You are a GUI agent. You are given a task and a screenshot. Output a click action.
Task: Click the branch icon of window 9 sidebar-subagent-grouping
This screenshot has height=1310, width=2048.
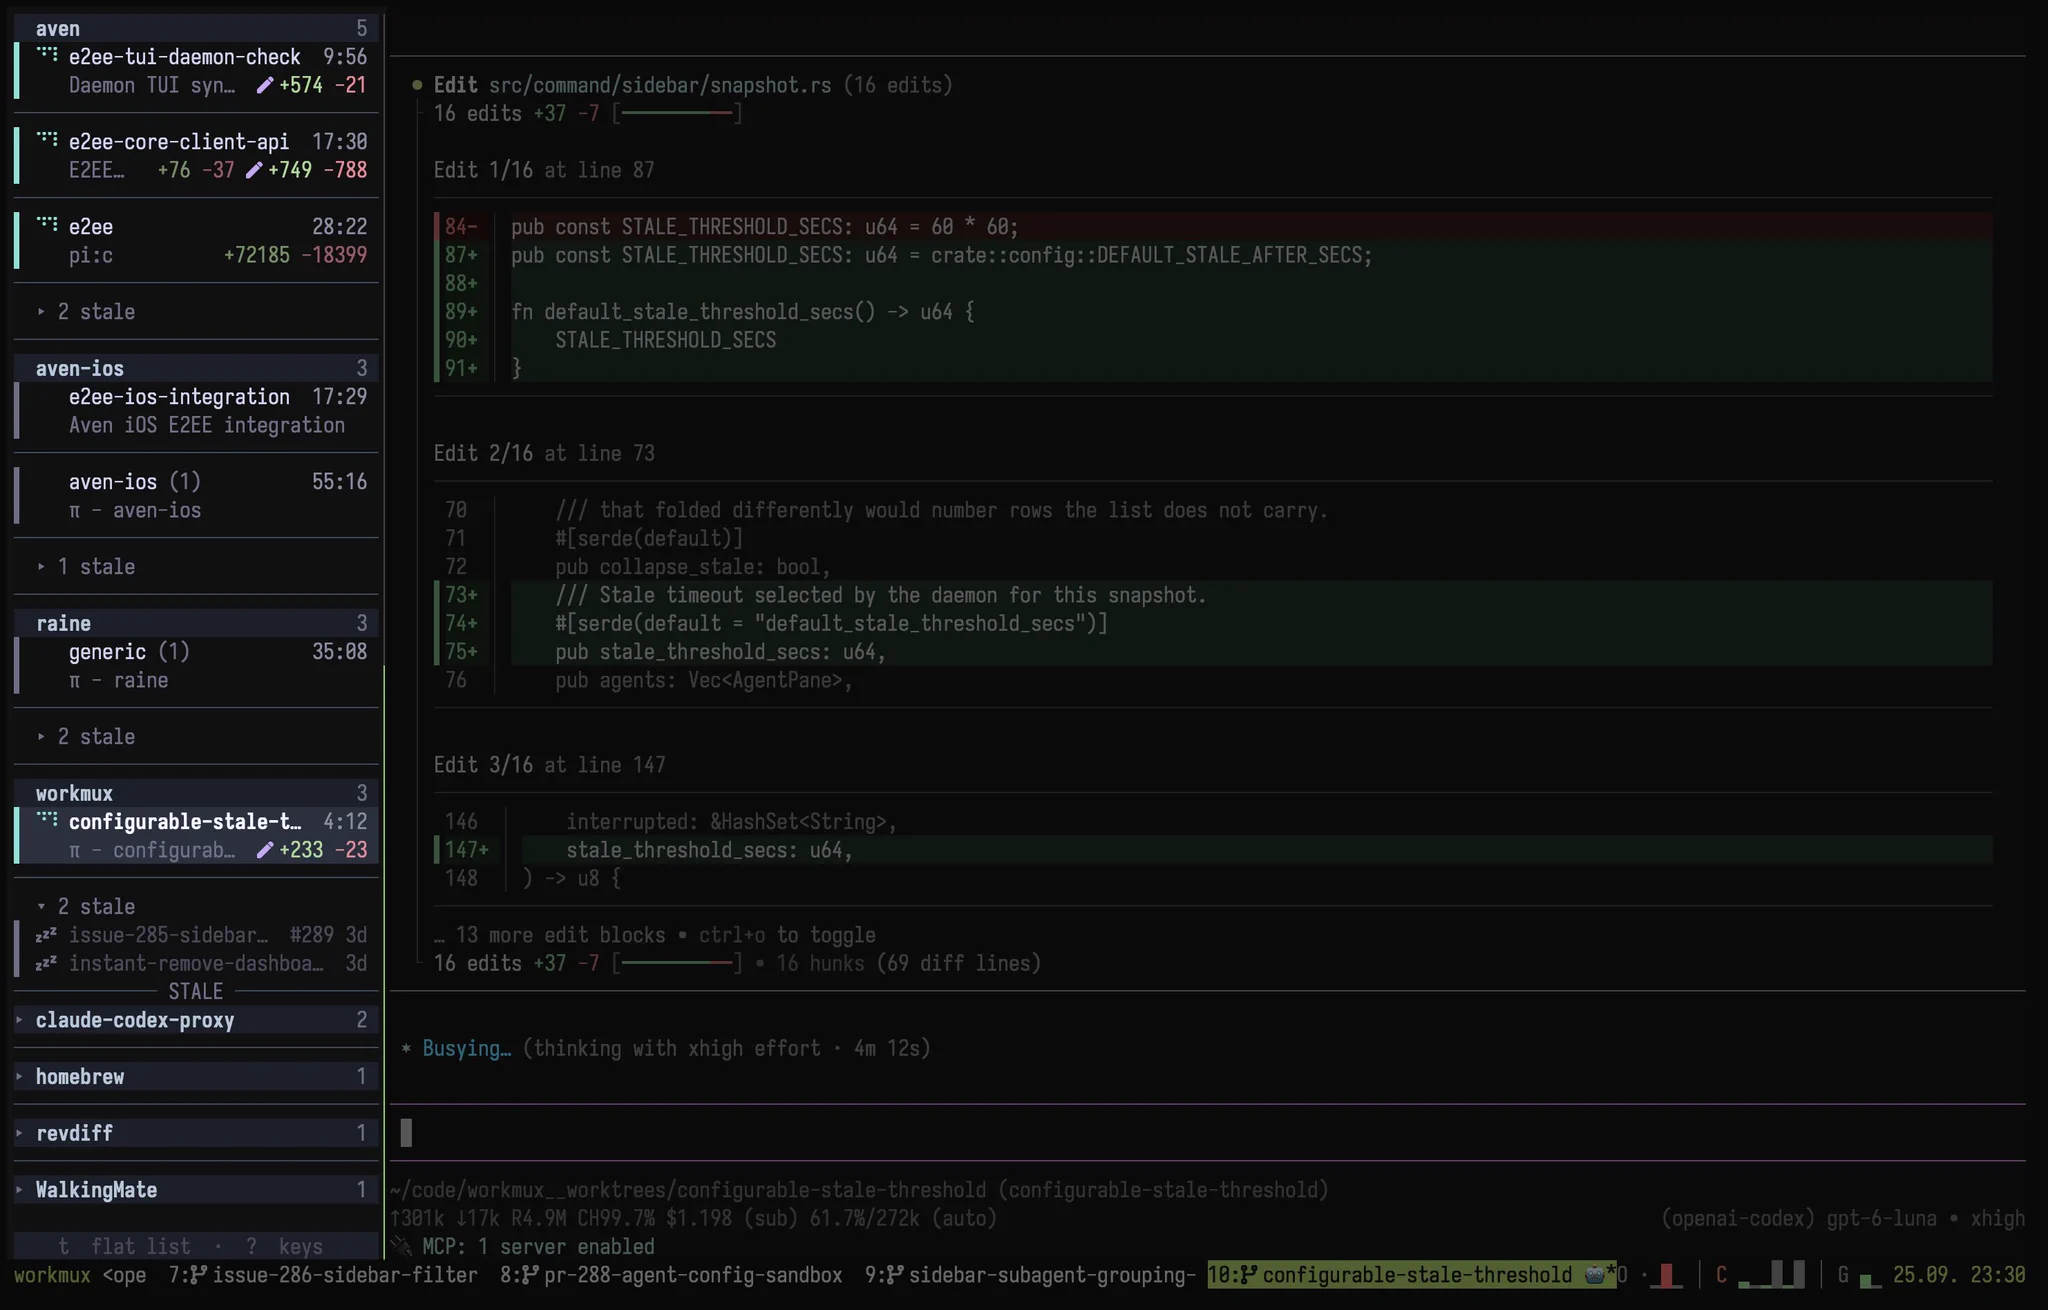point(895,1275)
